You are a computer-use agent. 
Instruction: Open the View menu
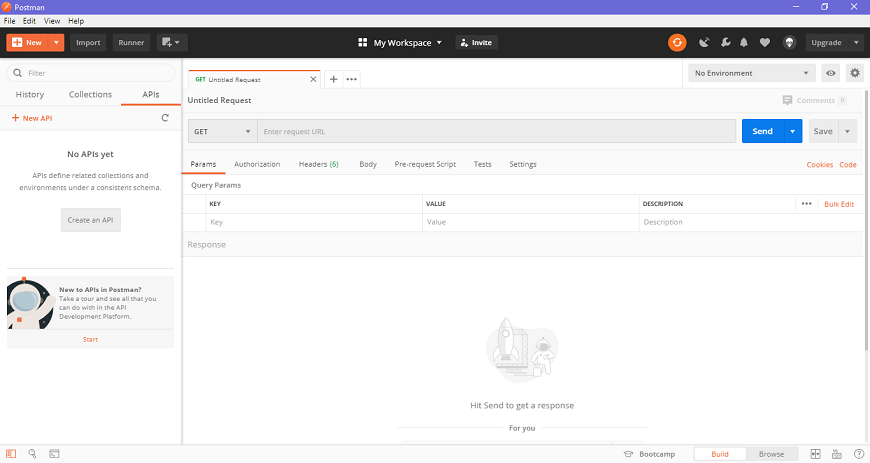[52, 21]
